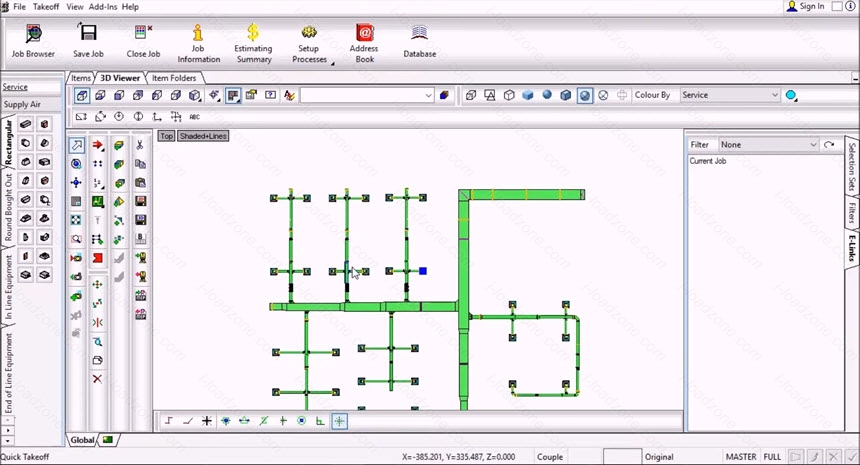
Task: Open the Database
Action: pyautogui.click(x=420, y=41)
